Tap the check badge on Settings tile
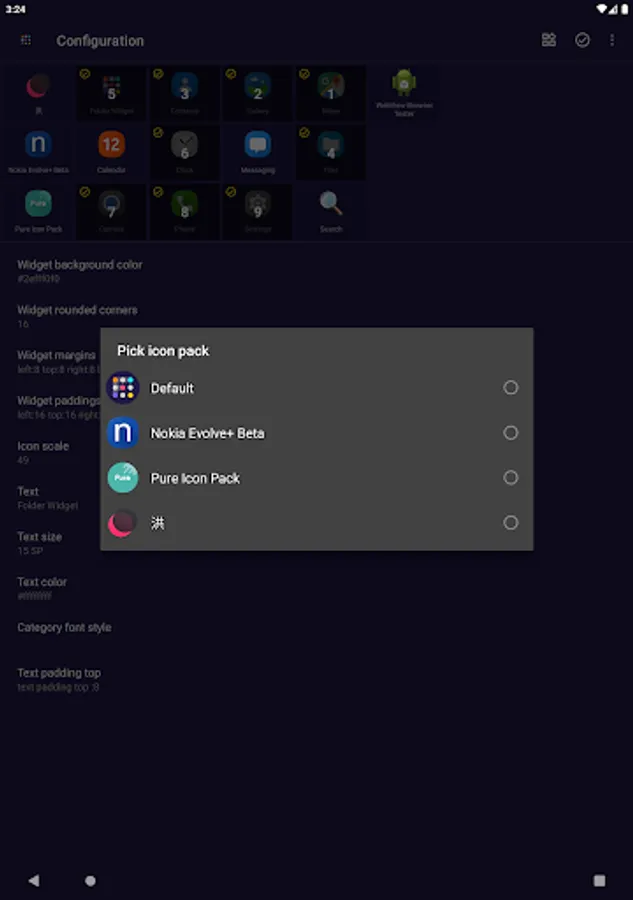Screen dimensions: 633x900 tap(231, 192)
